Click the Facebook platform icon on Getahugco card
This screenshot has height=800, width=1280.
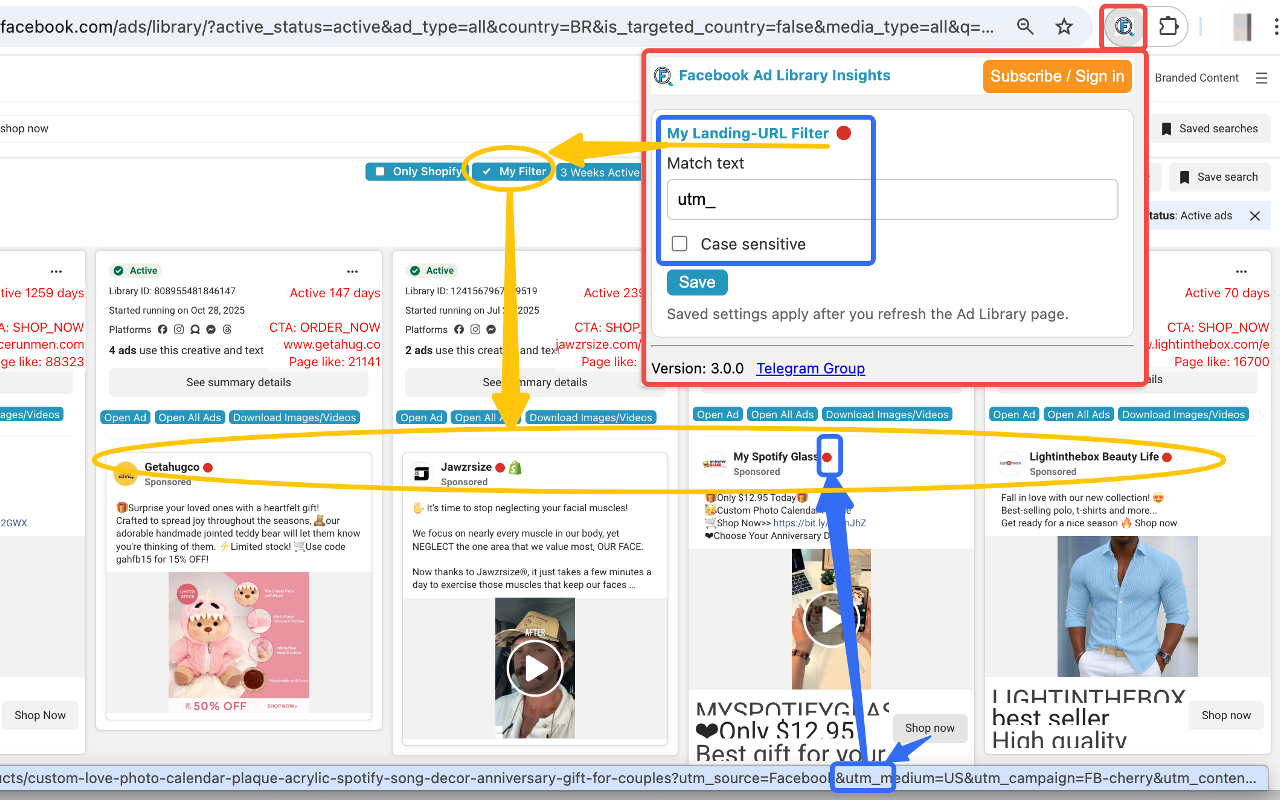pos(163,329)
